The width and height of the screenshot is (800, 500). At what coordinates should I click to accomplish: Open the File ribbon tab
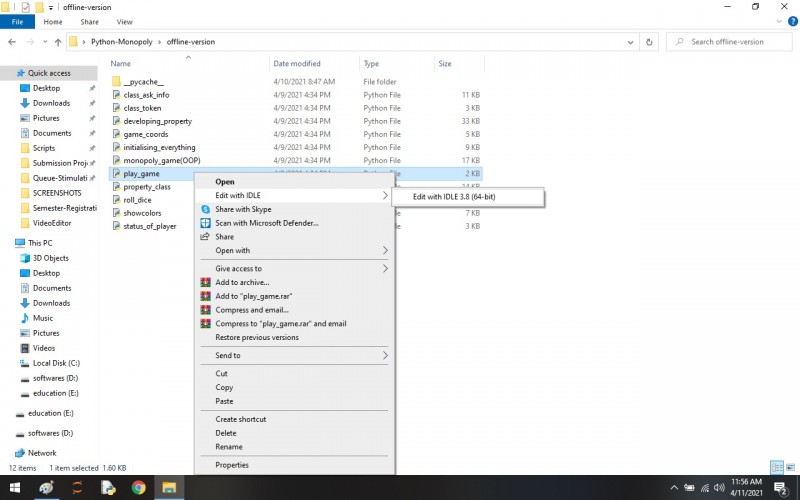[17, 22]
